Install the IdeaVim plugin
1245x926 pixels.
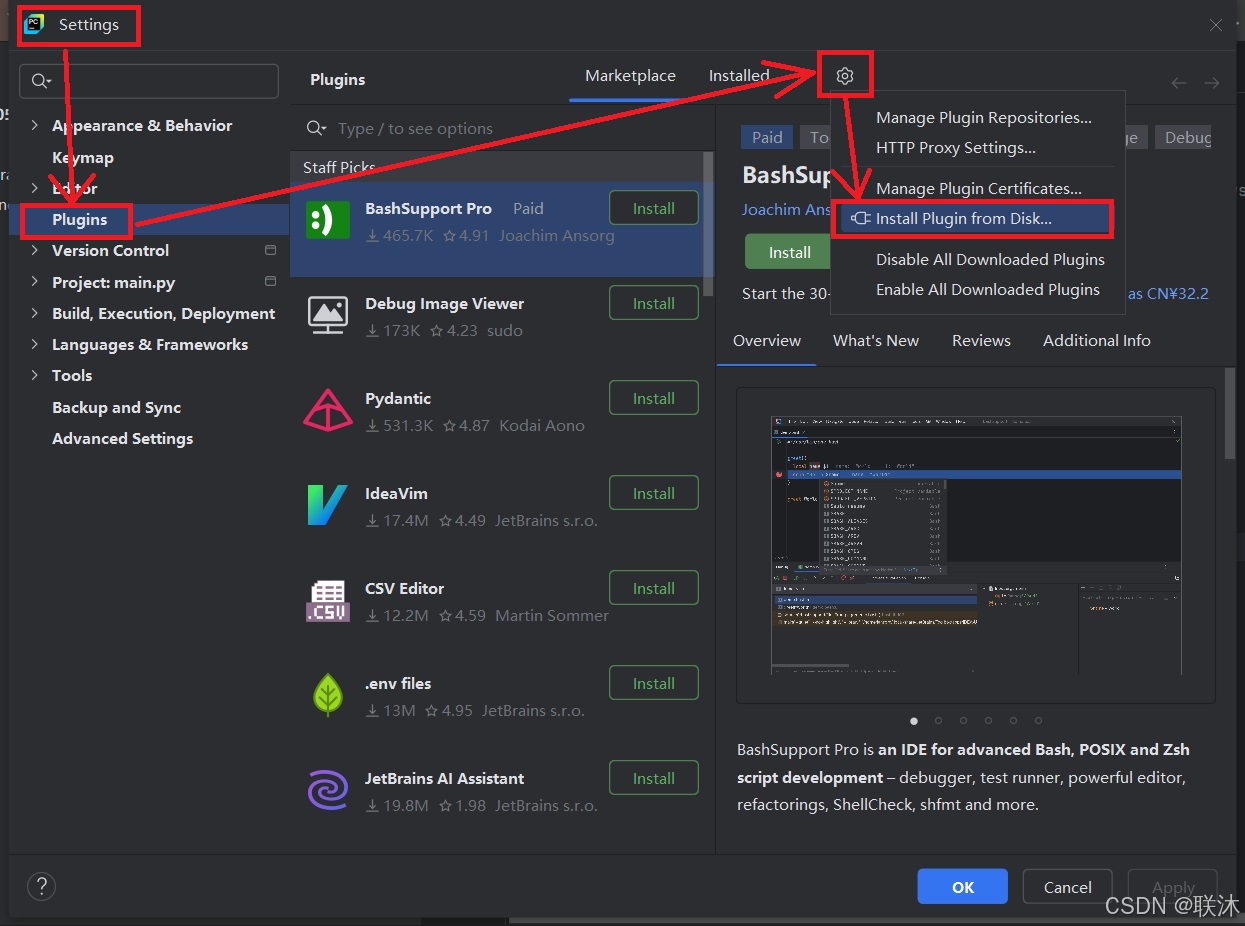tap(654, 494)
